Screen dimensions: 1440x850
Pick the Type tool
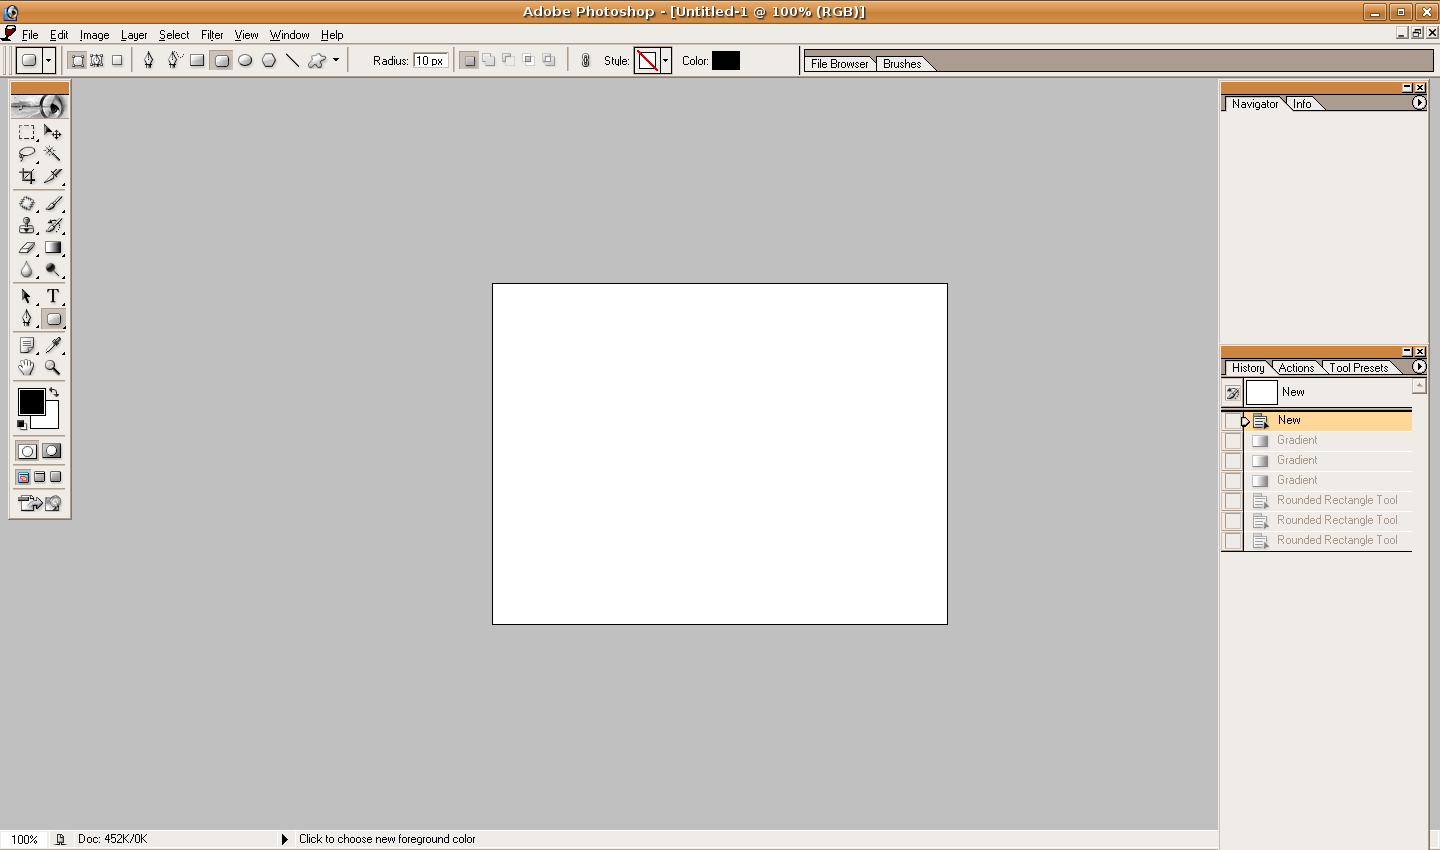(x=53, y=296)
